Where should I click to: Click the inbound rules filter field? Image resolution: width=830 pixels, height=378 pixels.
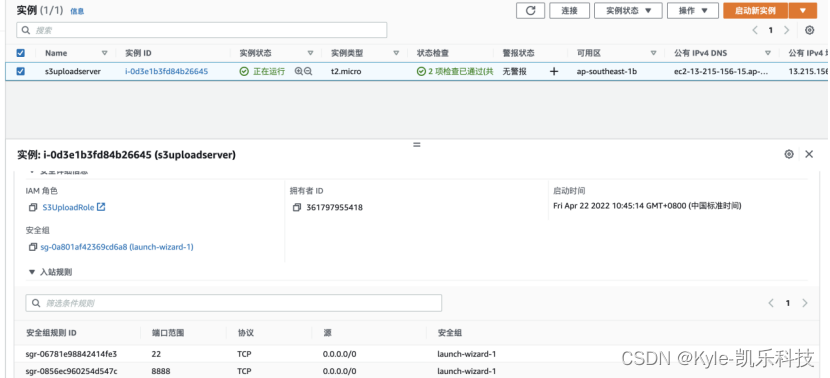click(x=233, y=303)
